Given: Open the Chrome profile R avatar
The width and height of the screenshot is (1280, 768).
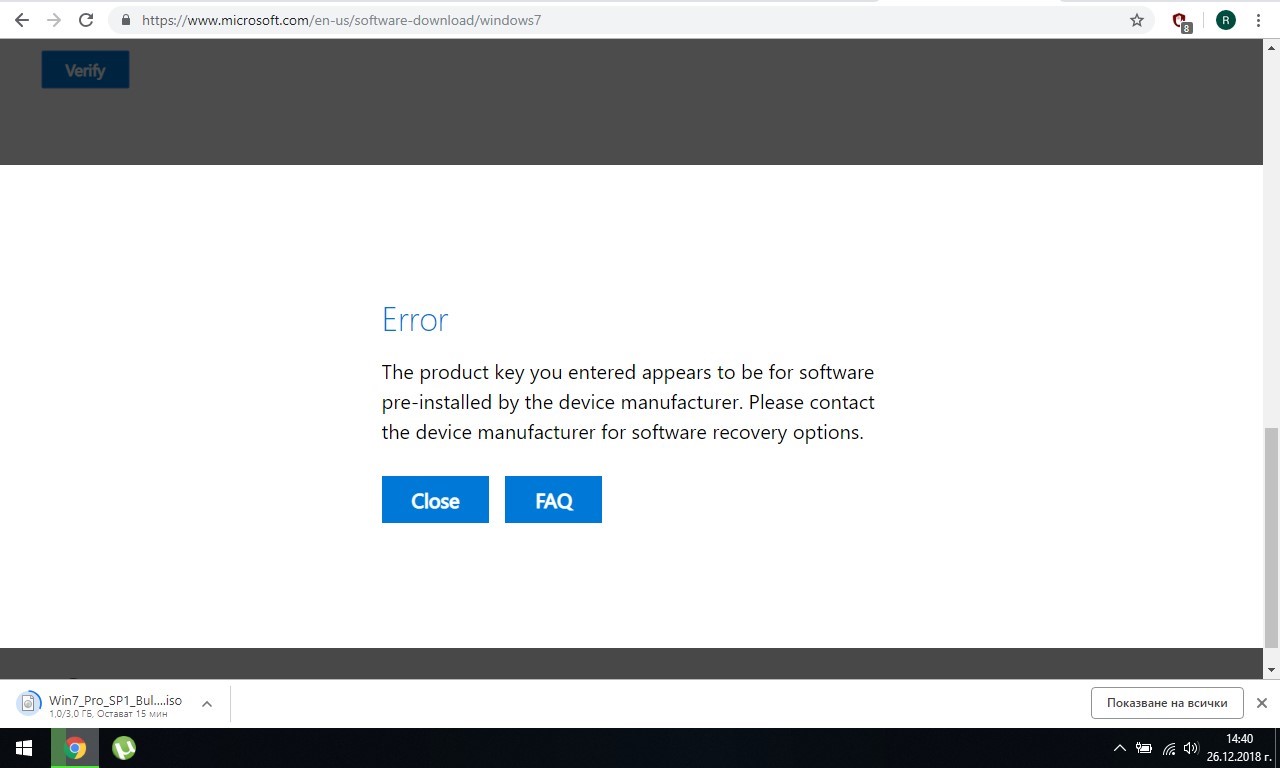Looking at the screenshot, I should pyautogui.click(x=1226, y=20).
